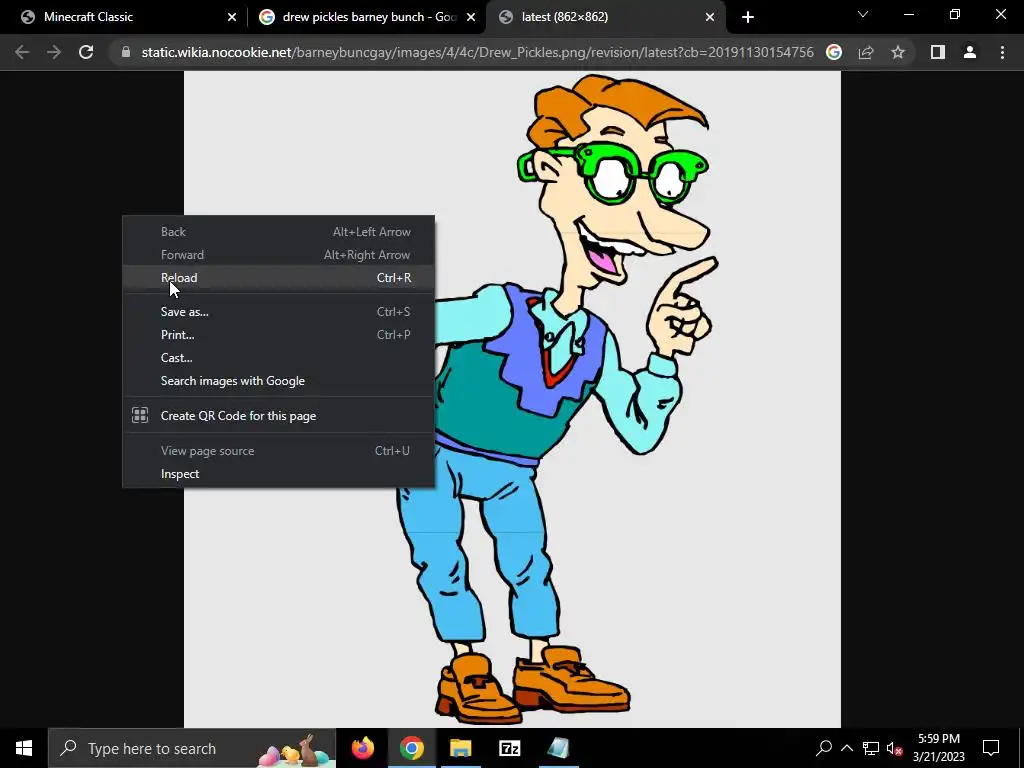Select Create QR Code for this page
The image size is (1024, 768).
(x=279, y=415)
